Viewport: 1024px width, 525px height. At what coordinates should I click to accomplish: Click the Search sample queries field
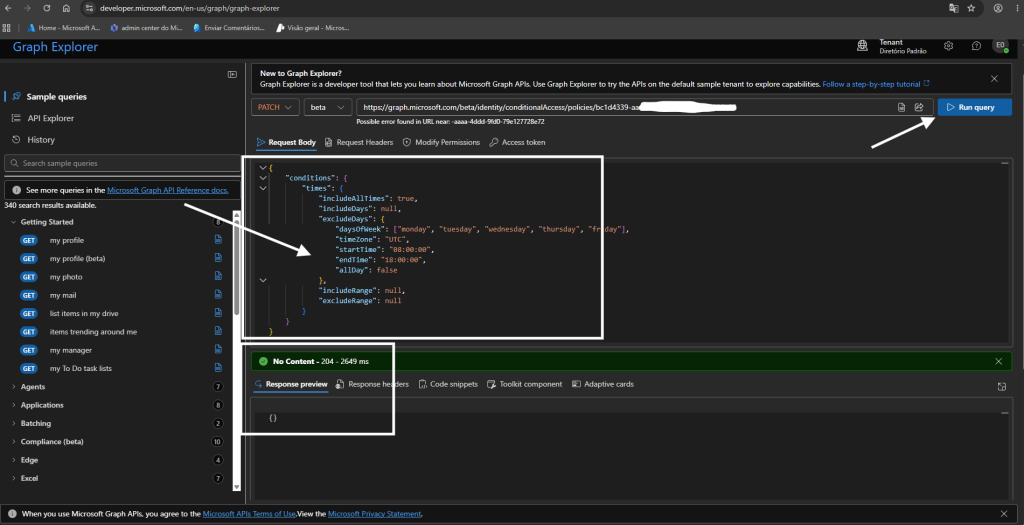coord(122,163)
